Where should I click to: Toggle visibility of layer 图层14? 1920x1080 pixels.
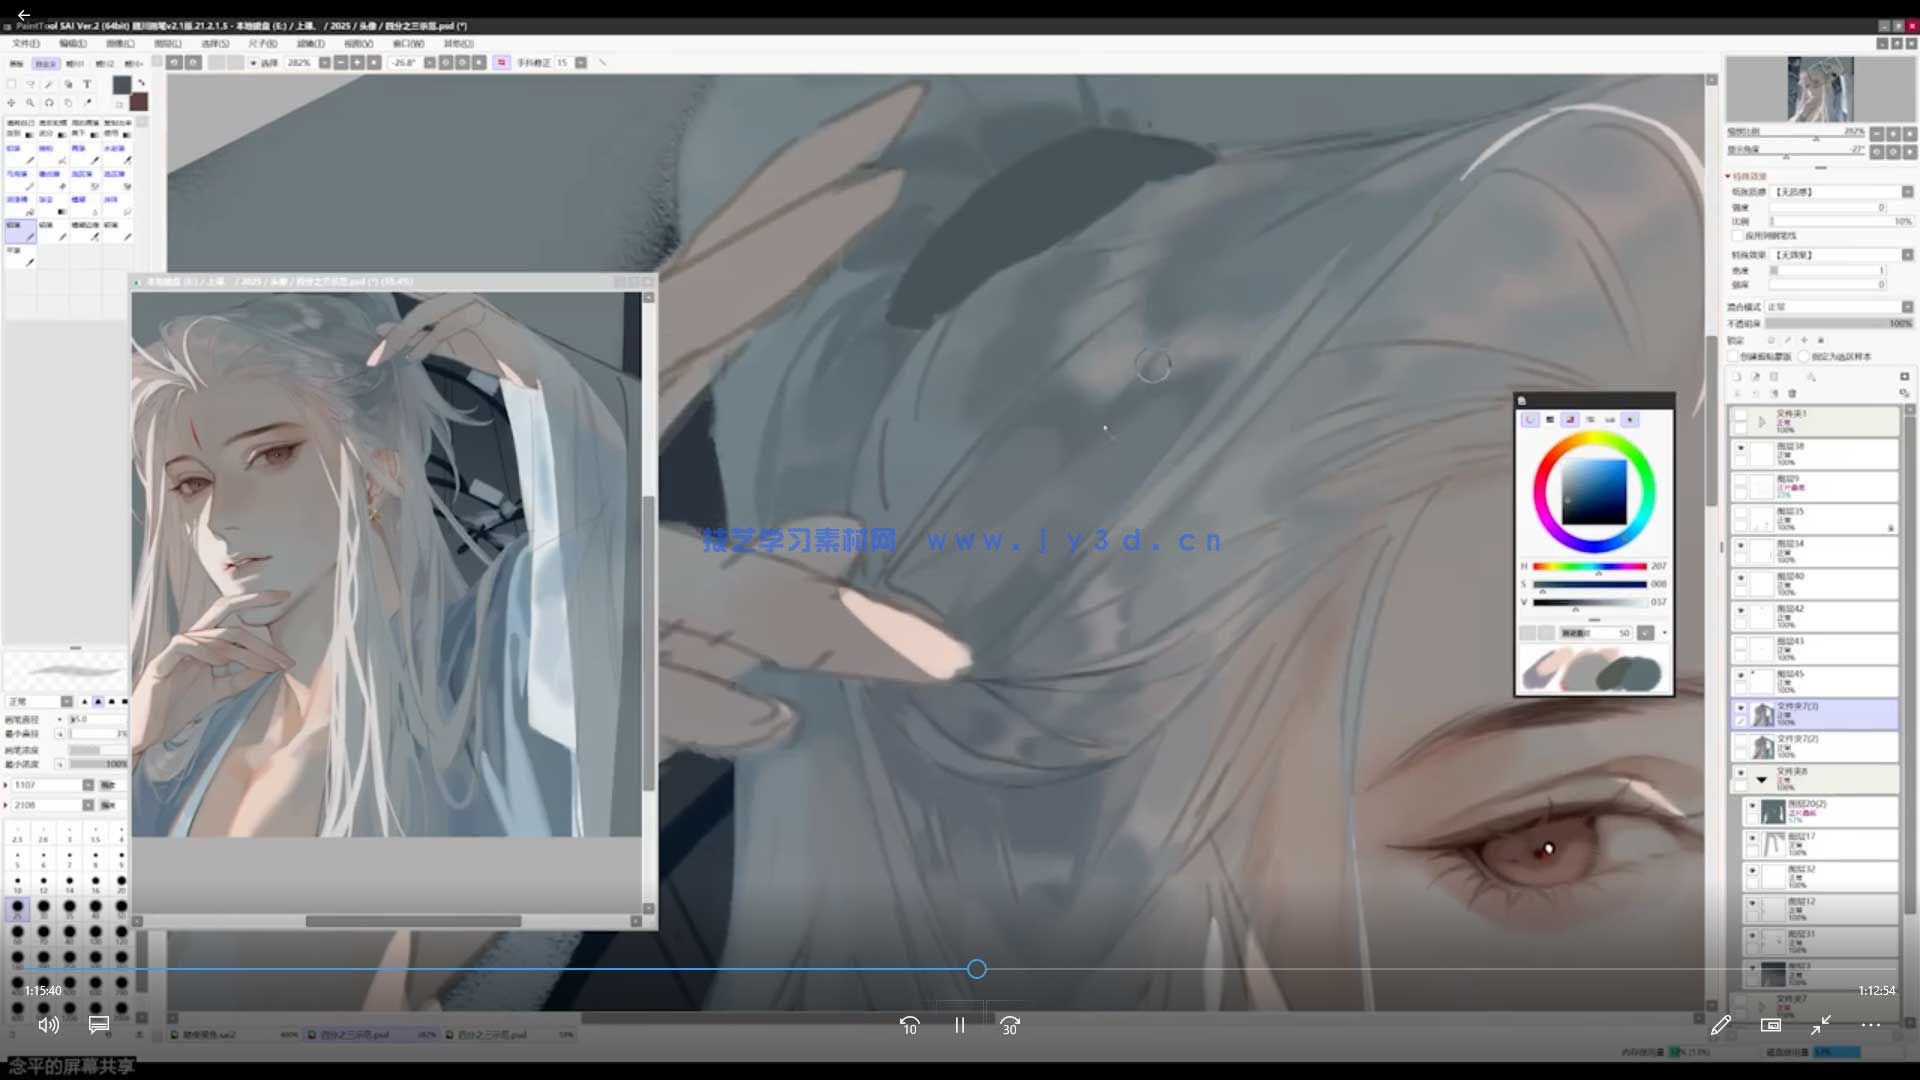[1741, 546]
